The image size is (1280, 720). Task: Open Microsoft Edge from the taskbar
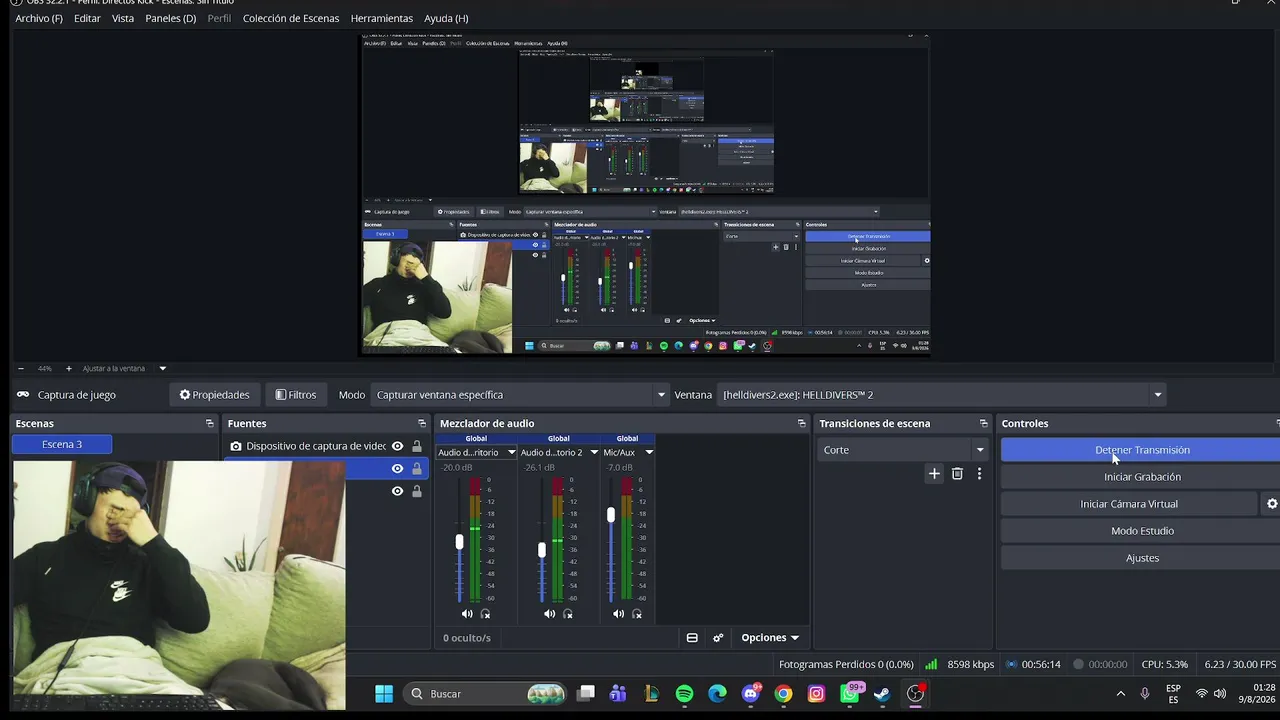pyautogui.click(x=717, y=694)
